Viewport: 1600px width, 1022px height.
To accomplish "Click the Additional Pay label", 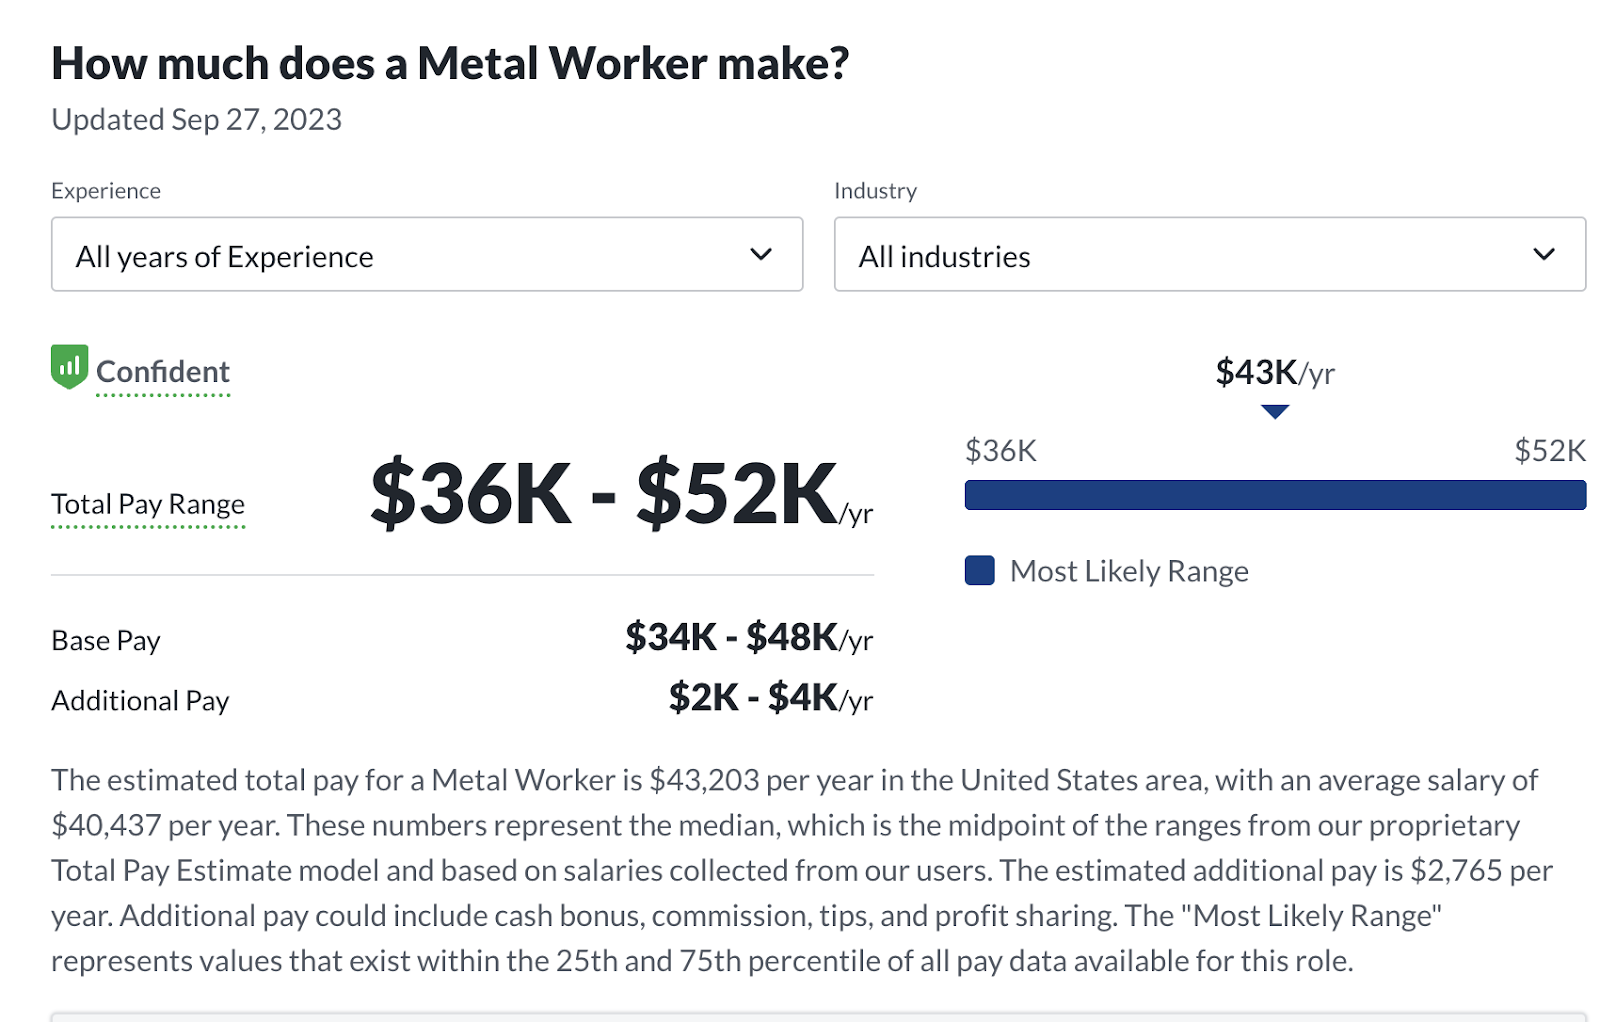I will click(140, 700).
